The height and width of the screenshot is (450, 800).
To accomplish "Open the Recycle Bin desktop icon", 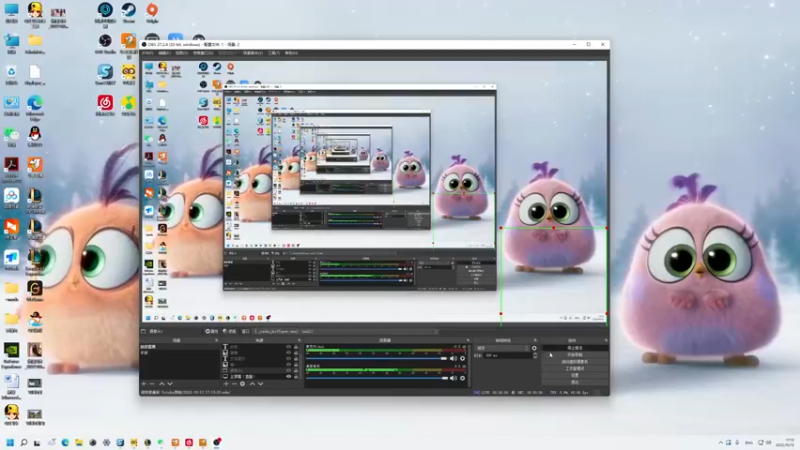I will click(x=11, y=74).
